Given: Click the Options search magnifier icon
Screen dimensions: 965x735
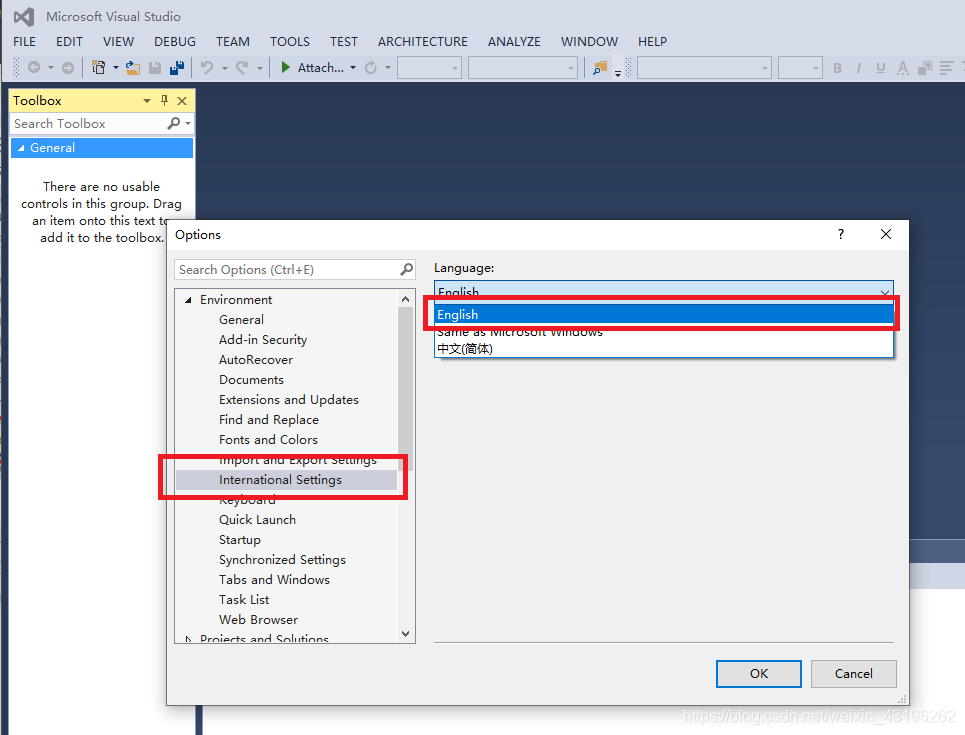Looking at the screenshot, I should pyautogui.click(x=406, y=270).
